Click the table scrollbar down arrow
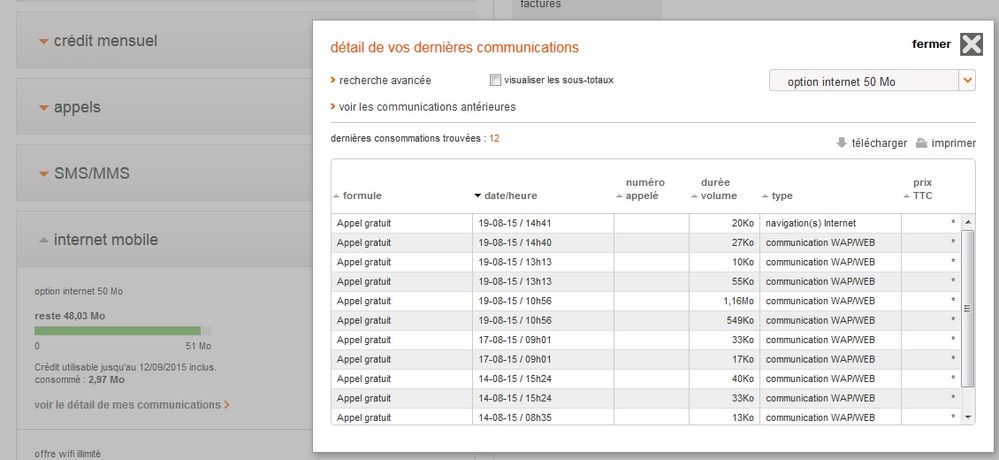This screenshot has height=460, width=999. pyautogui.click(x=968, y=417)
